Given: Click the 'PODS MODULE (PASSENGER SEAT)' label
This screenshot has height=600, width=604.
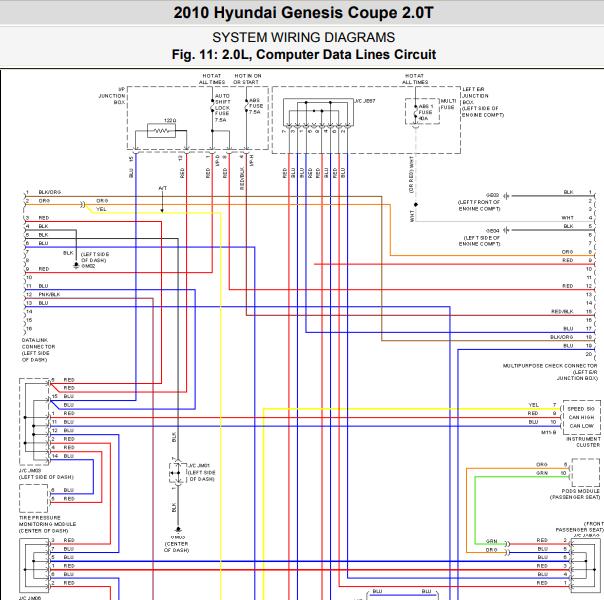Looking at the screenshot, I should (575, 494).
